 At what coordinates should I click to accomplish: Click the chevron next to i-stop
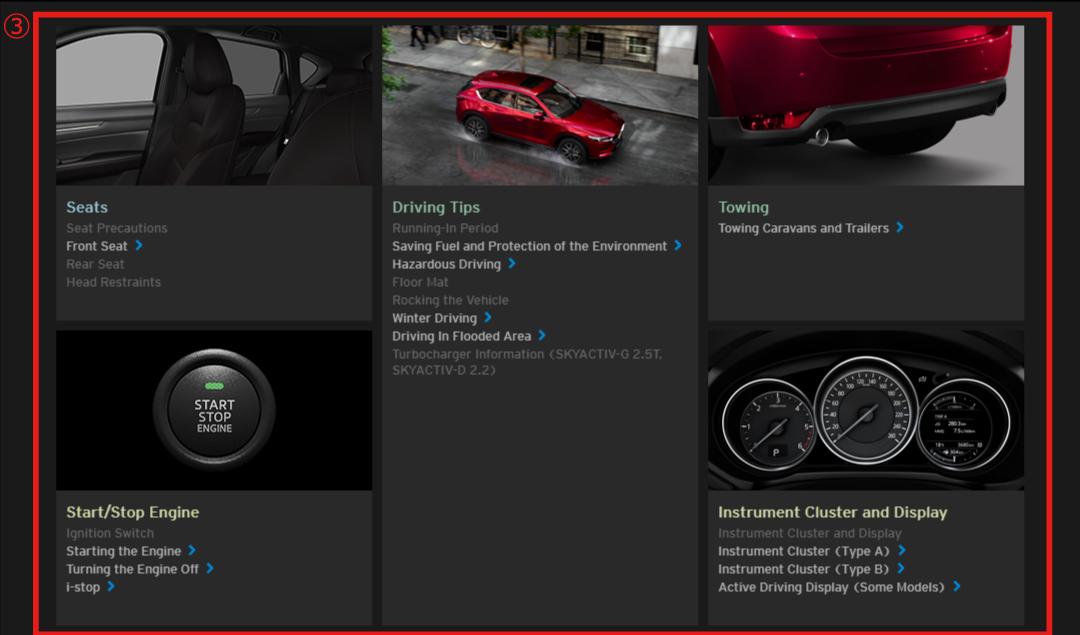tap(111, 587)
